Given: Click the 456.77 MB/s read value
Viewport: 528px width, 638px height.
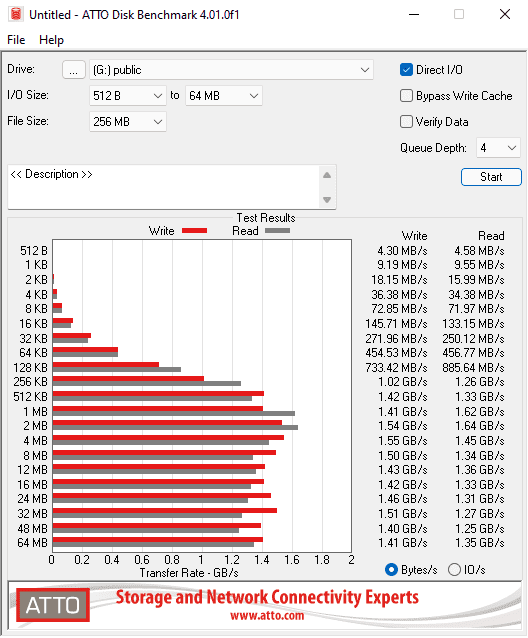Looking at the screenshot, I should click(x=473, y=353).
